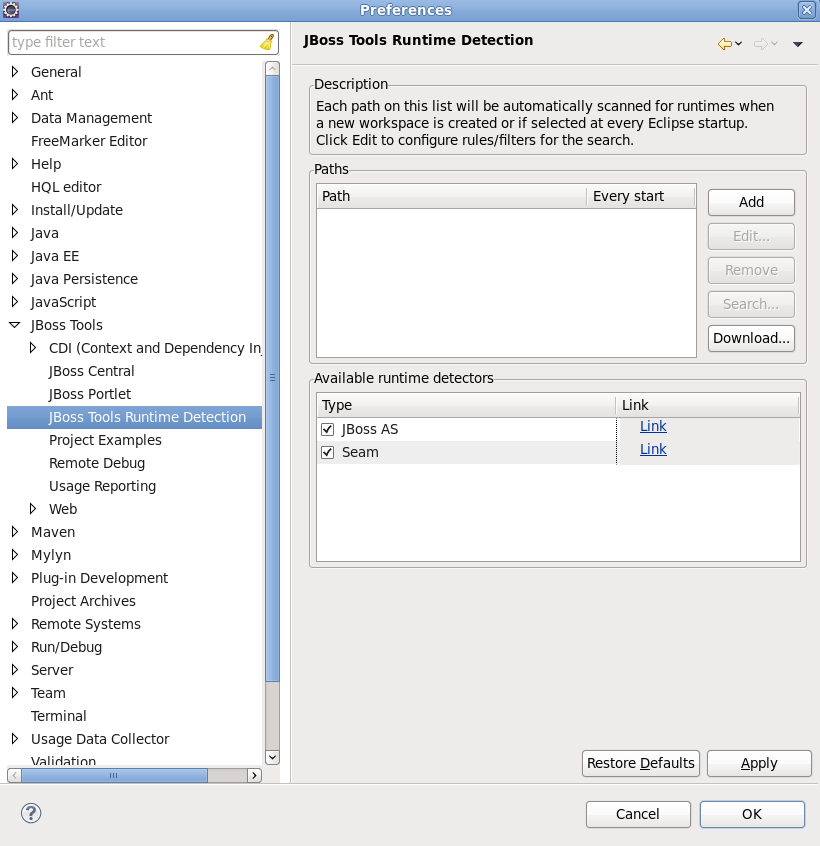Select JBoss Tools Runtime Detection item
The image size is (820, 846).
[134, 417]
